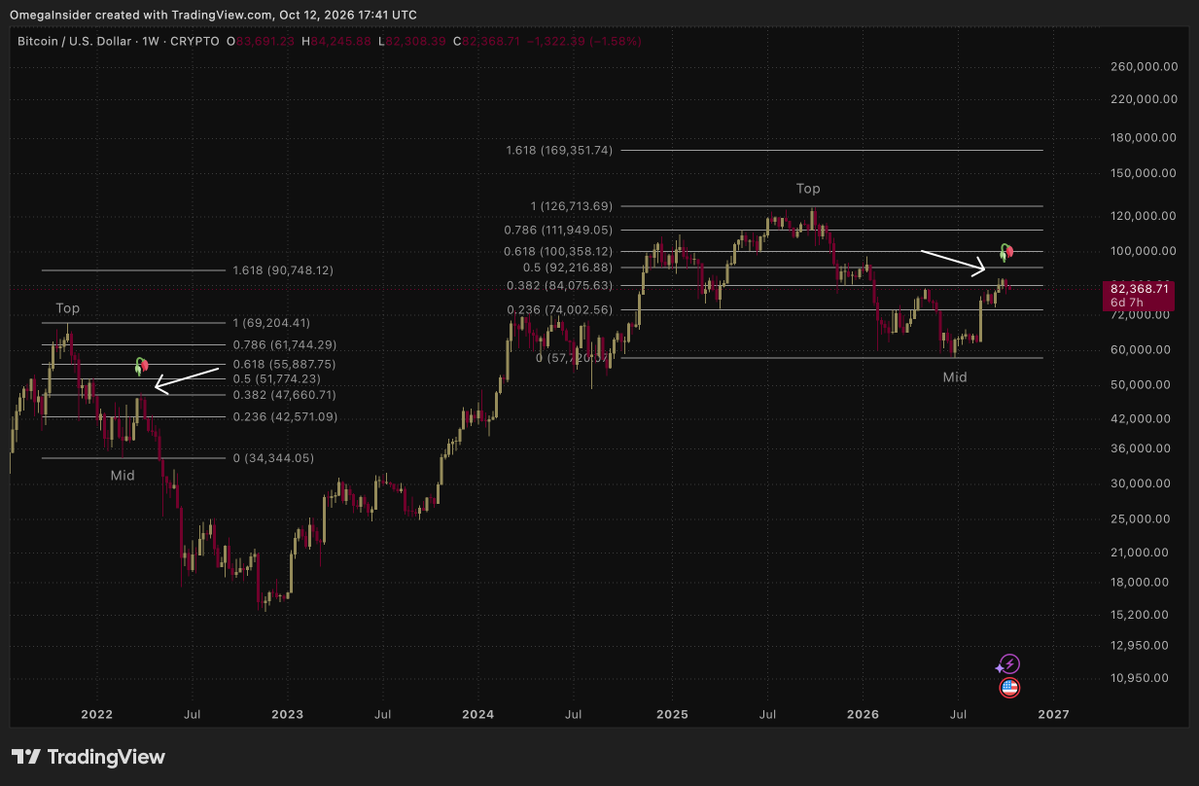Click the Top label above the 126,713.69 level
The image size is (1199, 786).
click(x=808, y=188)
